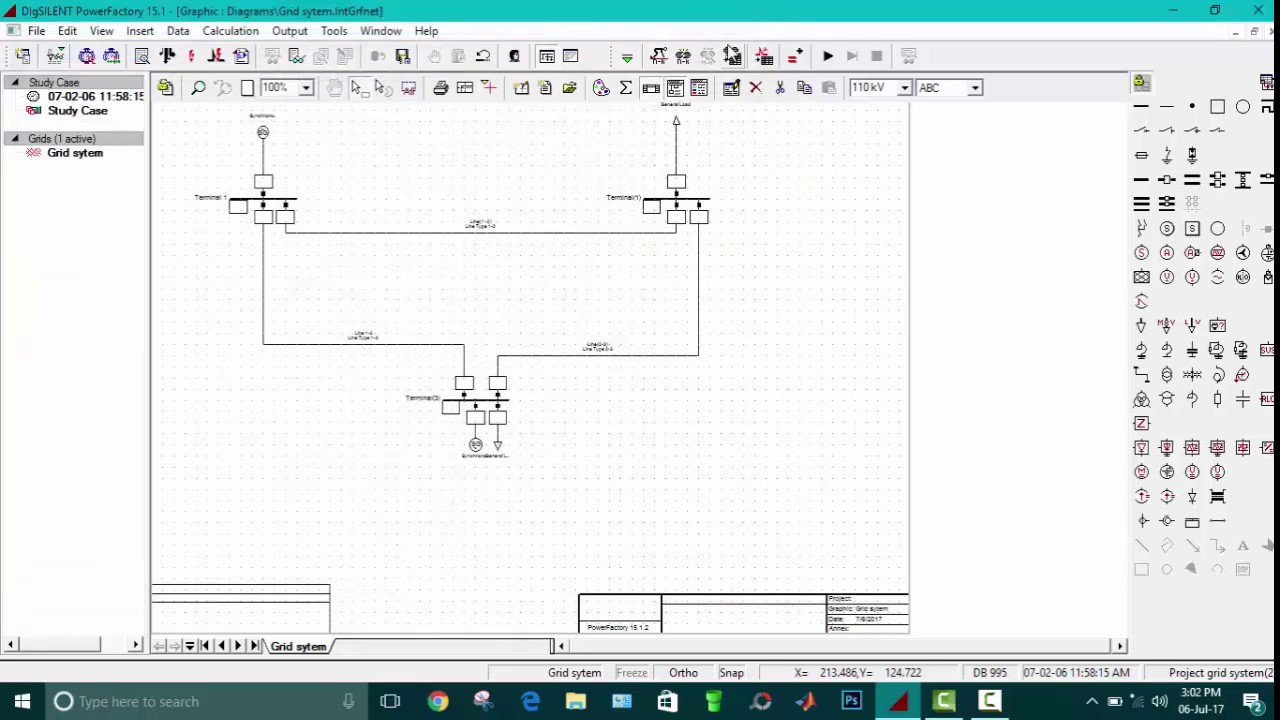Click the Save (floppy disk) toolbar icon
The width and height of the screenshot is (1280, 720).
403,56
